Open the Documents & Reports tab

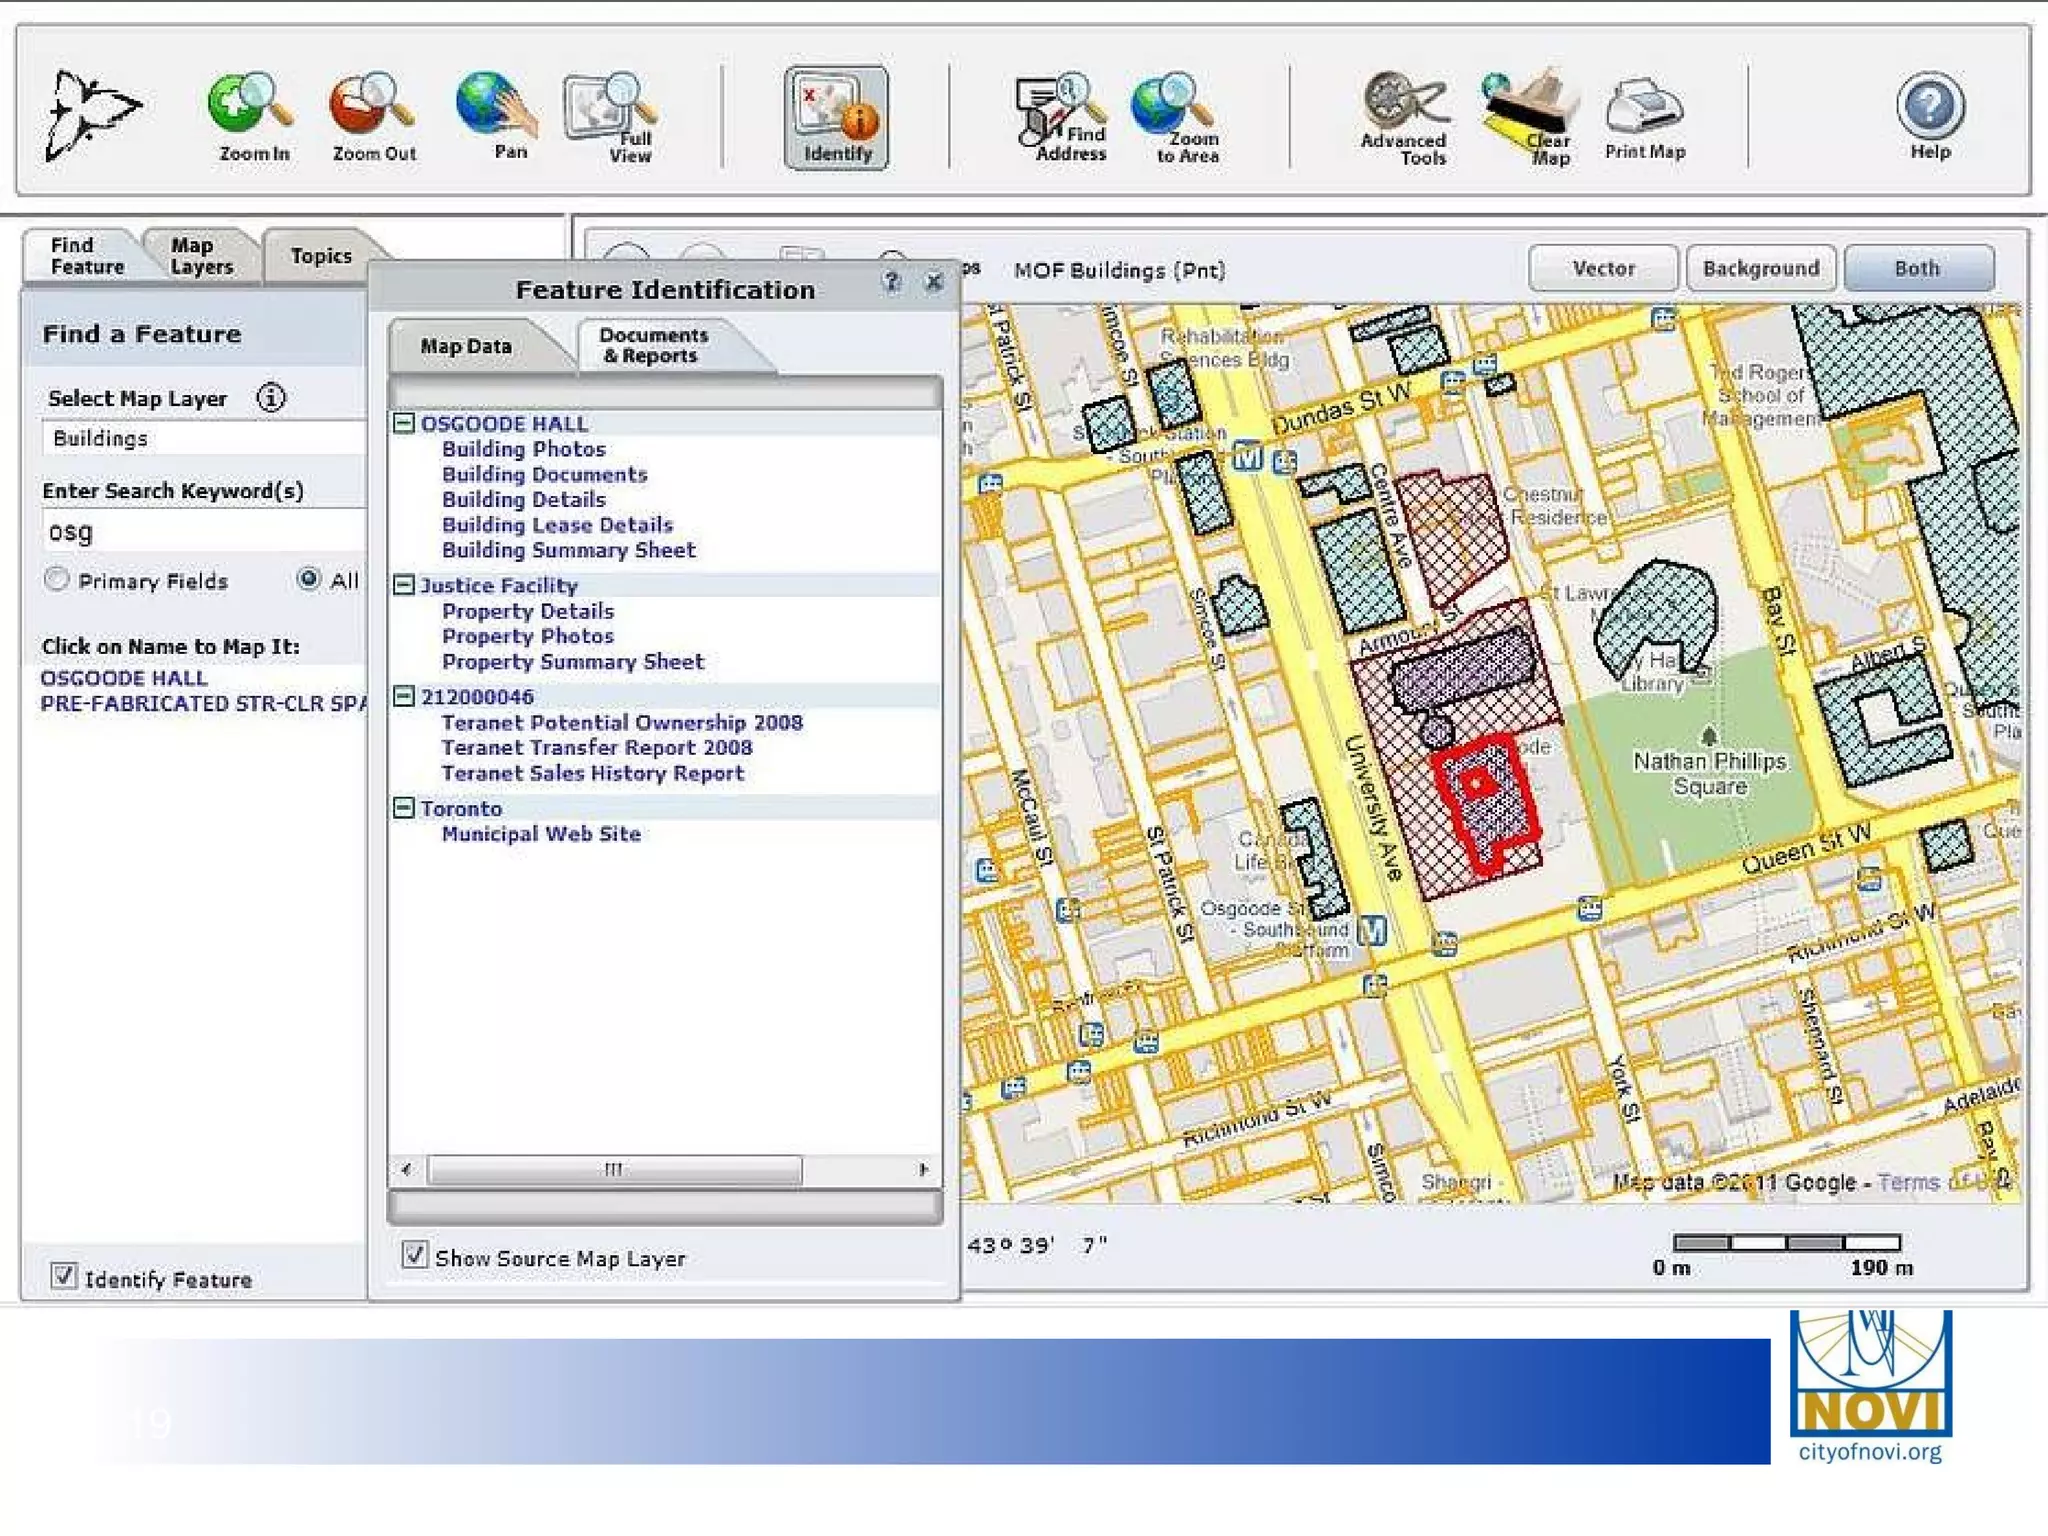pos(654,345)
